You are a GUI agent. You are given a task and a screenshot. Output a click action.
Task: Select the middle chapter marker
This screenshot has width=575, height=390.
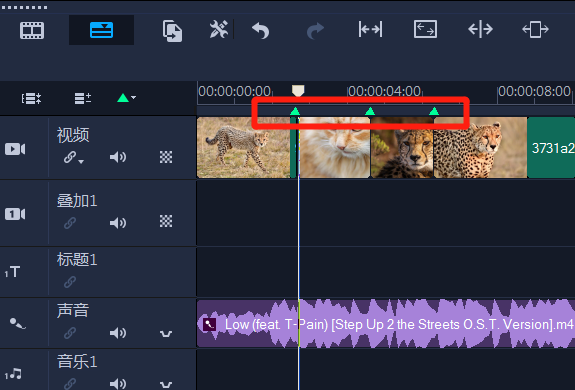tap(370, 111)
